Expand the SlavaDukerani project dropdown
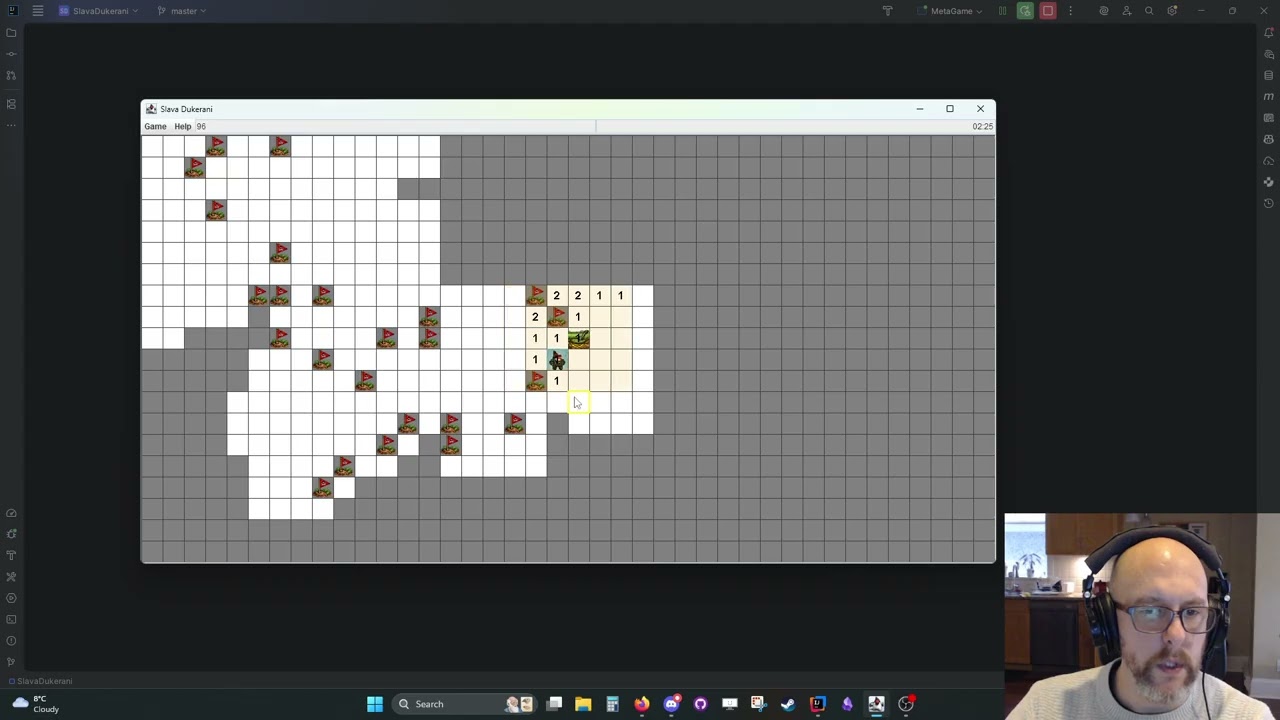The image size is (1280, 720). coord(100,11)
